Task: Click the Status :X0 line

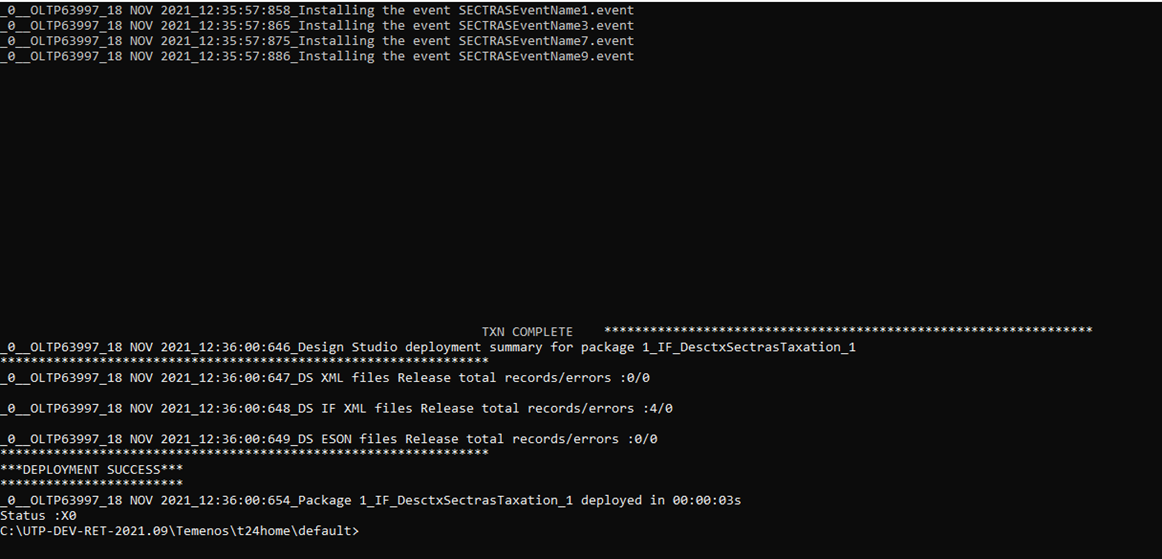Action: (38, 515)
